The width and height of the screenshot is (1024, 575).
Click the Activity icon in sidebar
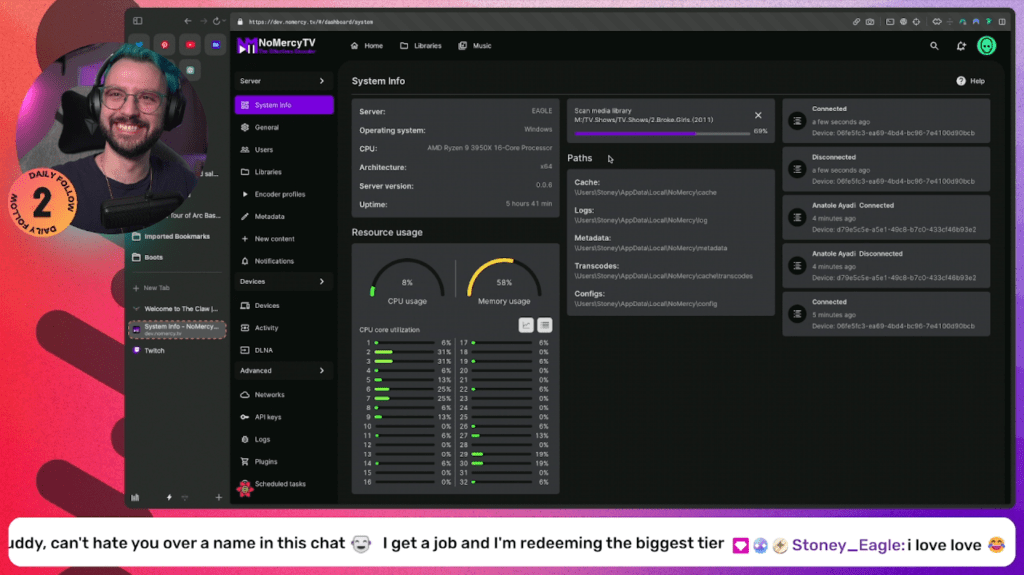(x=245, y=328)
